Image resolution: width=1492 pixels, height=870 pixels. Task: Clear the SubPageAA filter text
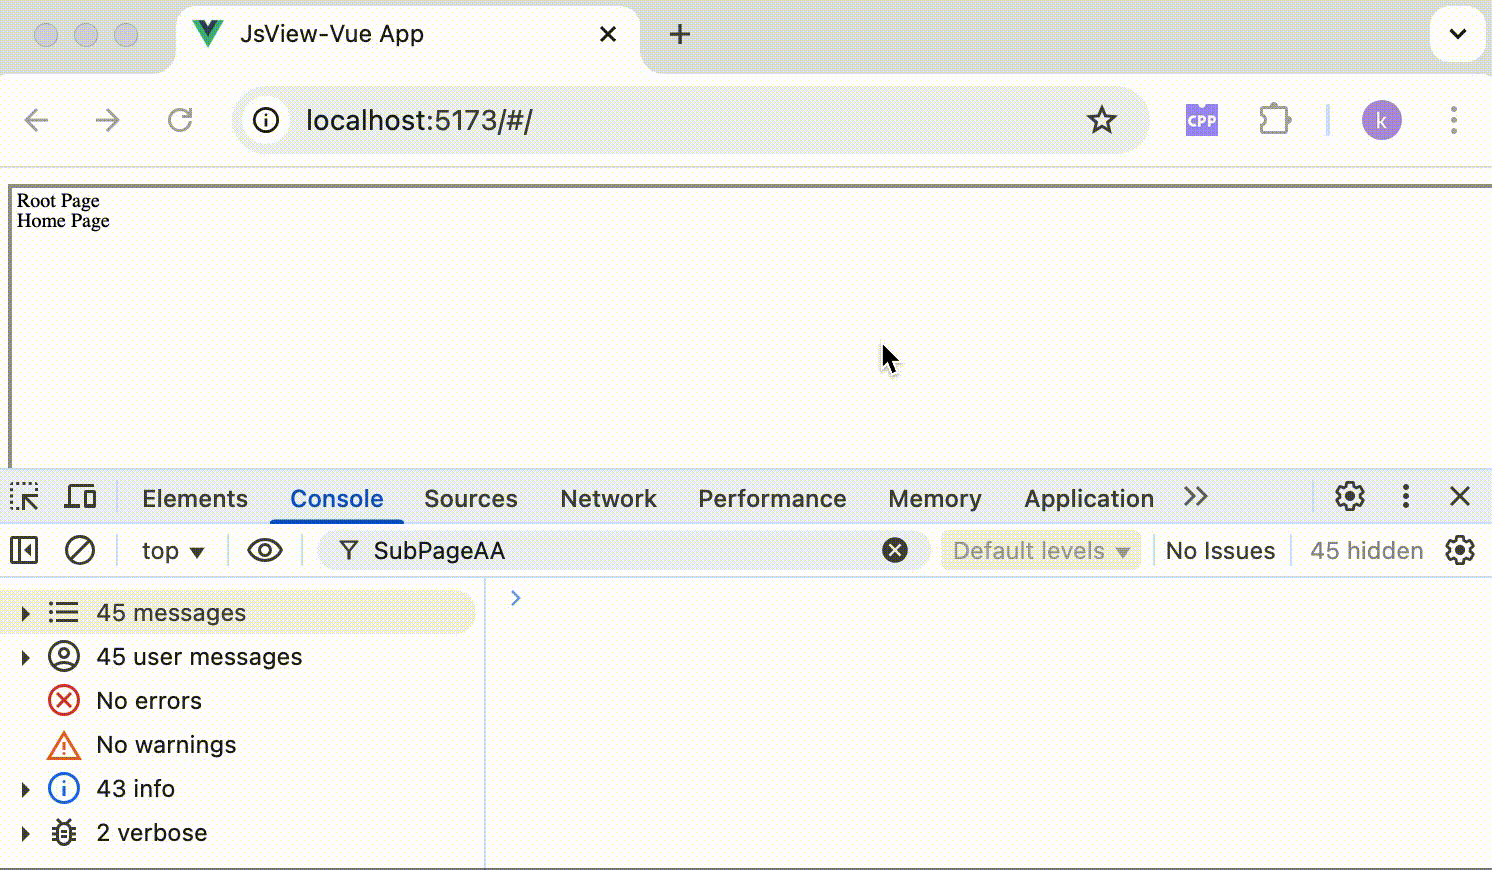(895, 550)
